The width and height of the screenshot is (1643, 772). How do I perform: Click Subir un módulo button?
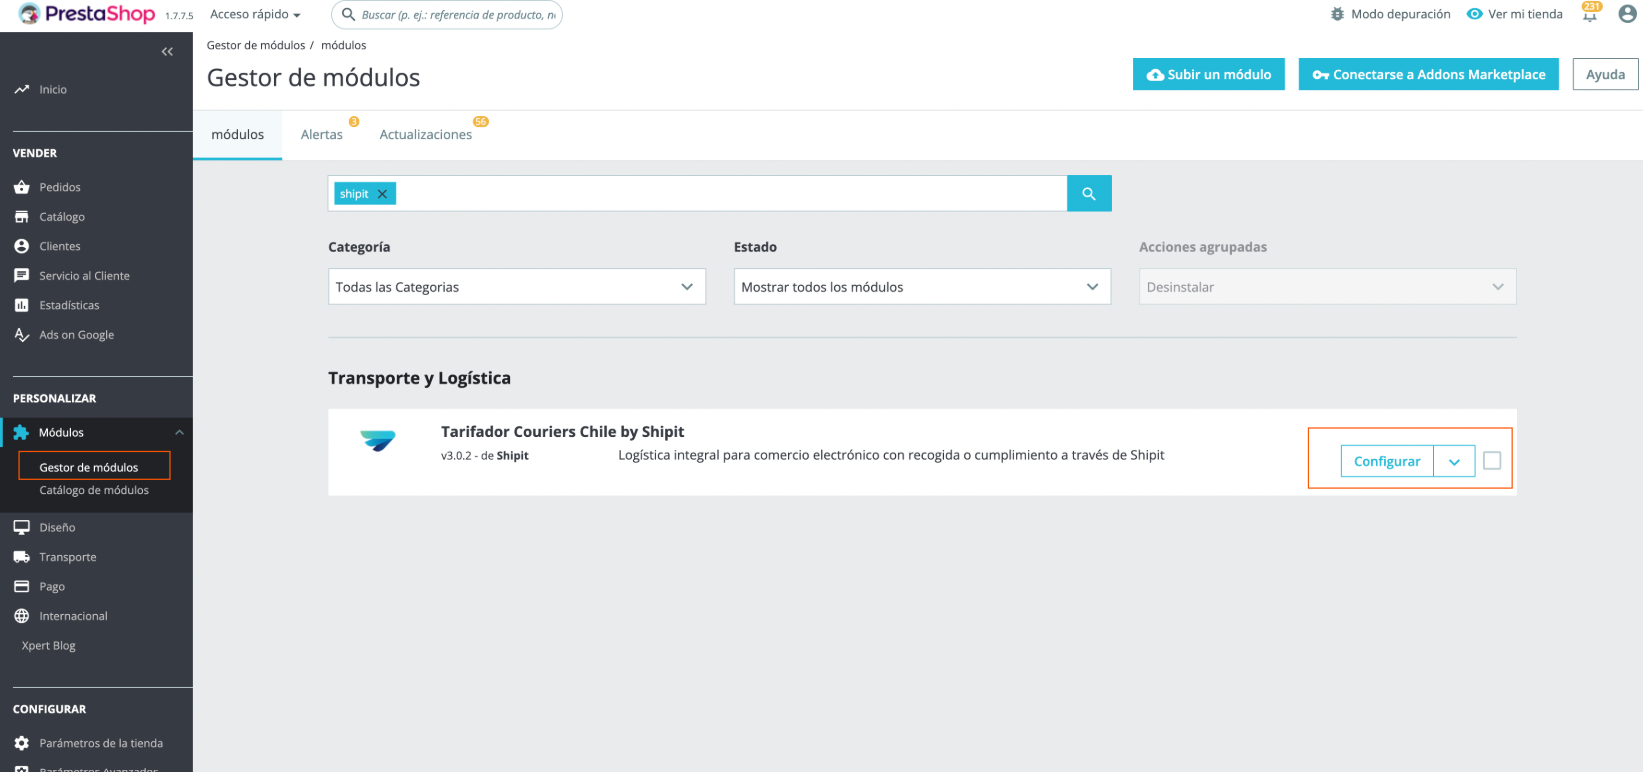pyautogui.click(x=1208, y=74)
